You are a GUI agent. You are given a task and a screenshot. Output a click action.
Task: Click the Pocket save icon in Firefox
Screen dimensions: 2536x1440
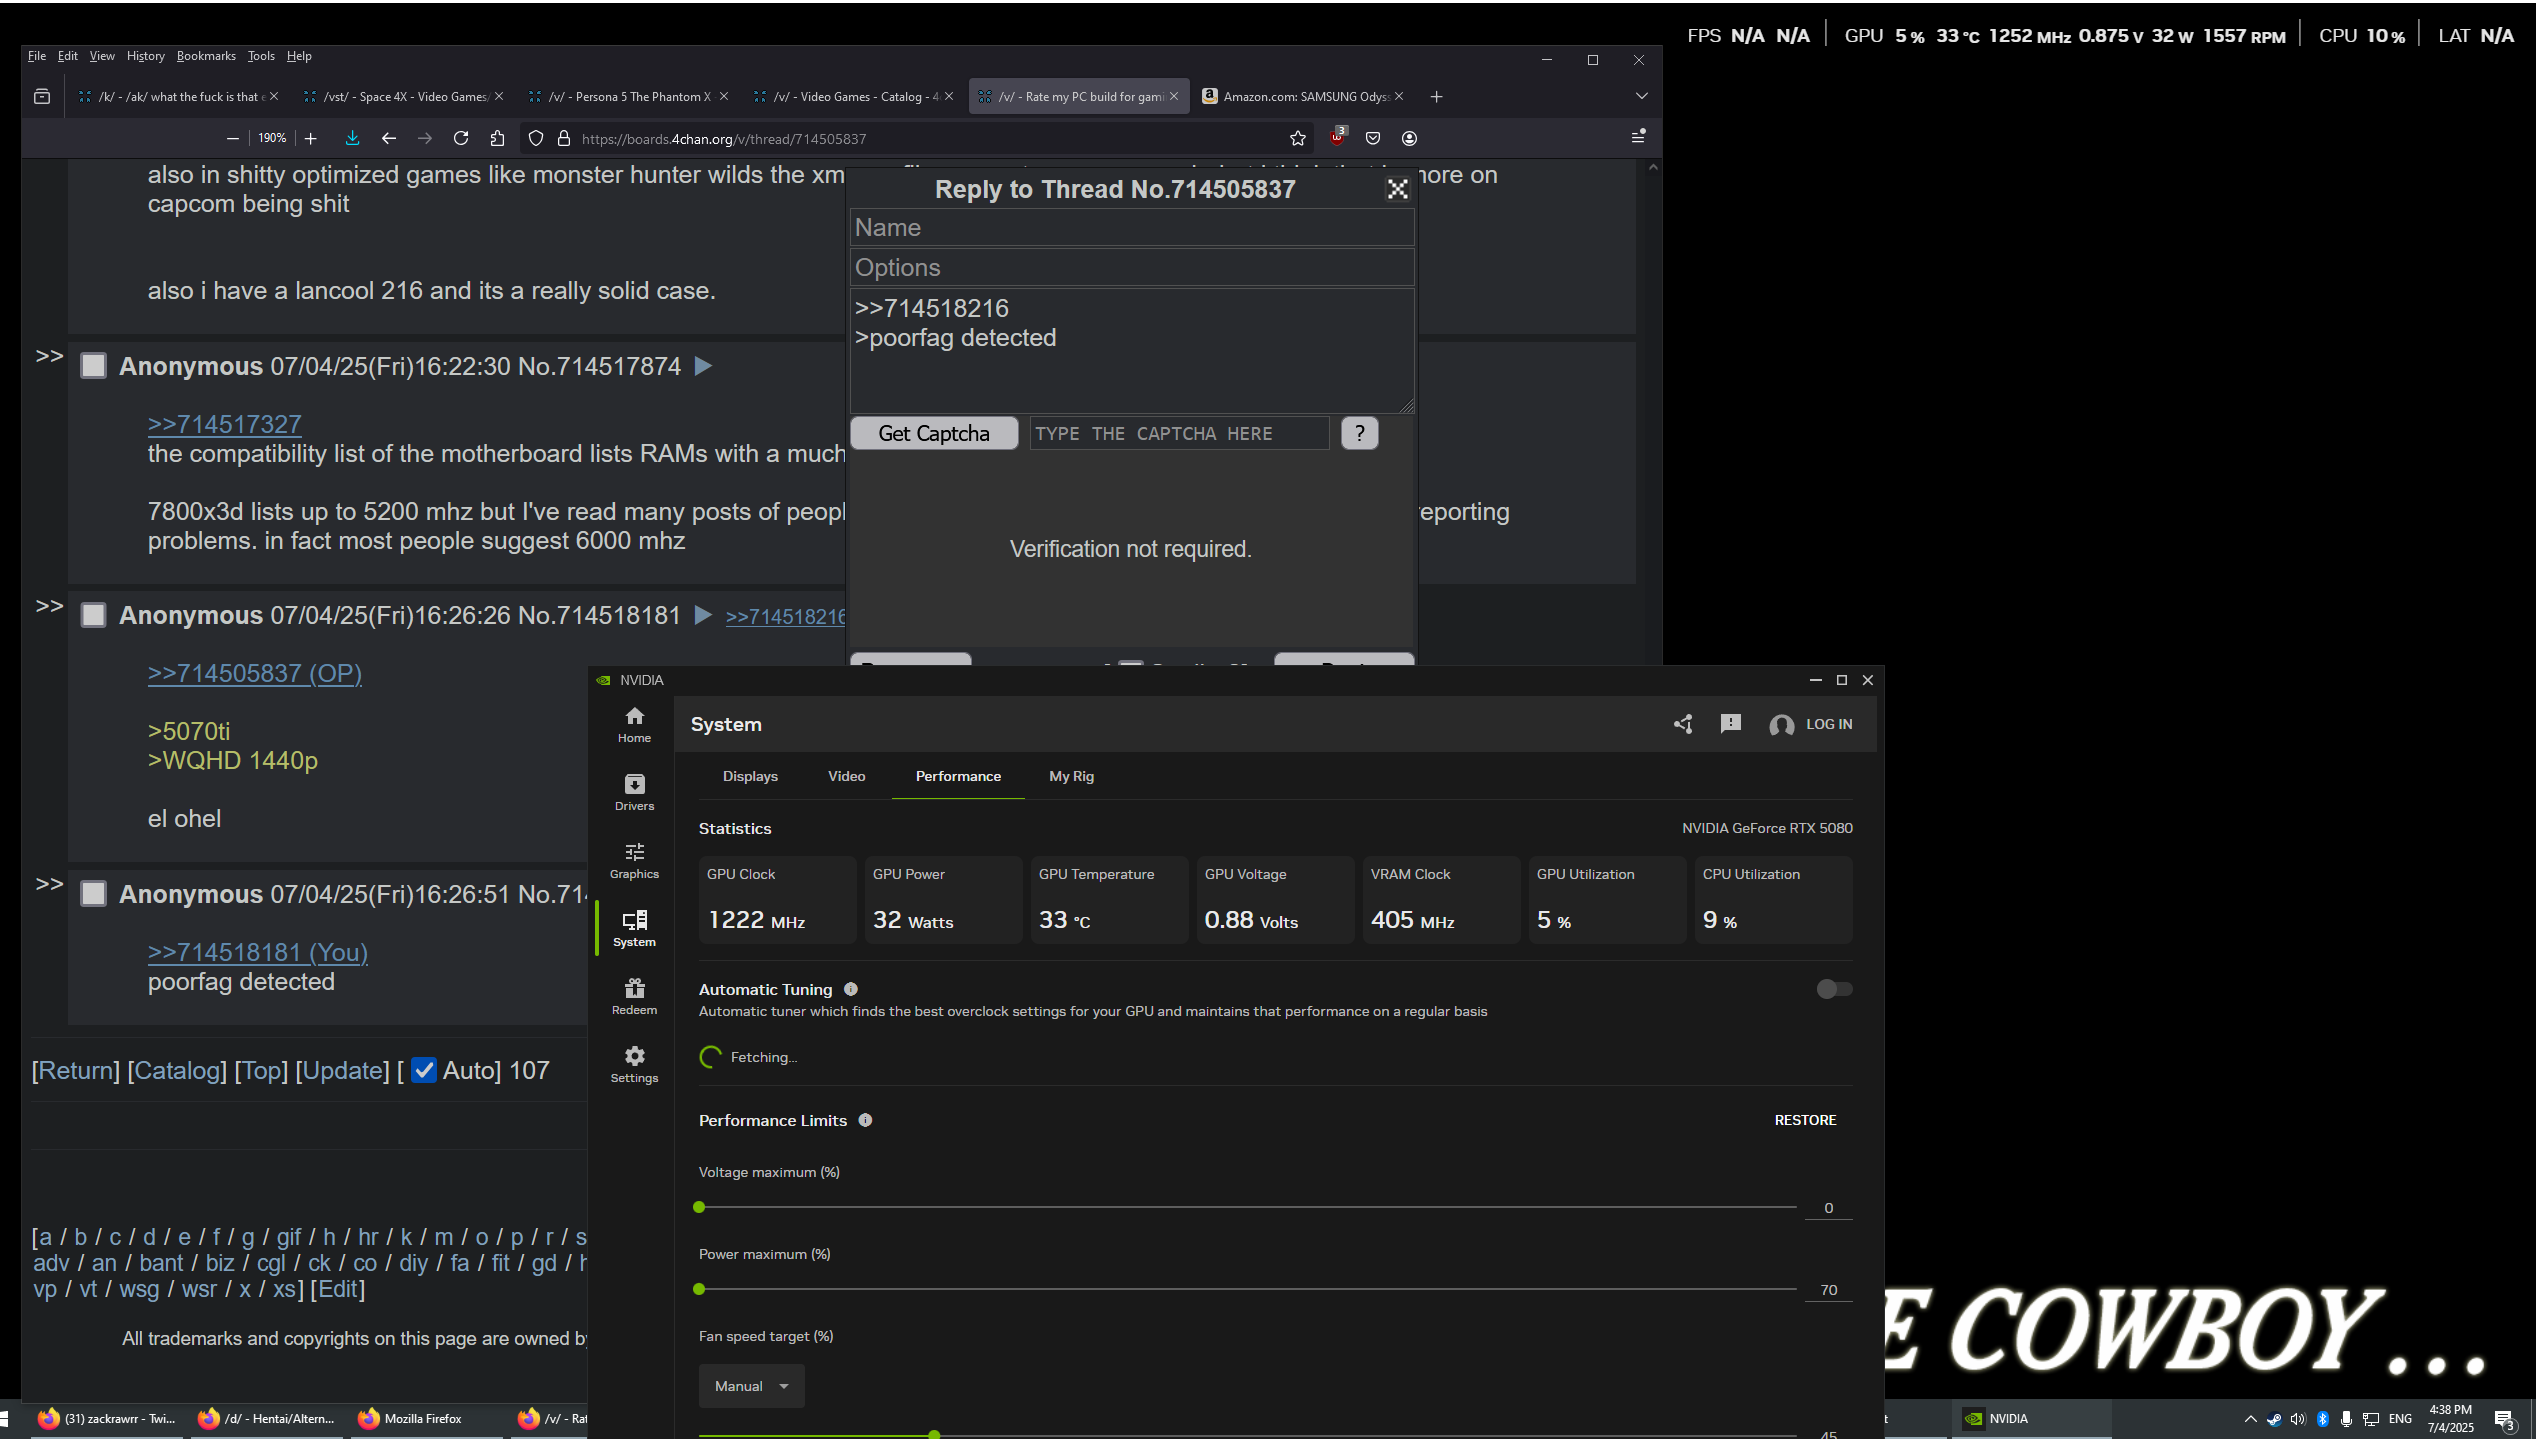click(x=1373, y=138)
